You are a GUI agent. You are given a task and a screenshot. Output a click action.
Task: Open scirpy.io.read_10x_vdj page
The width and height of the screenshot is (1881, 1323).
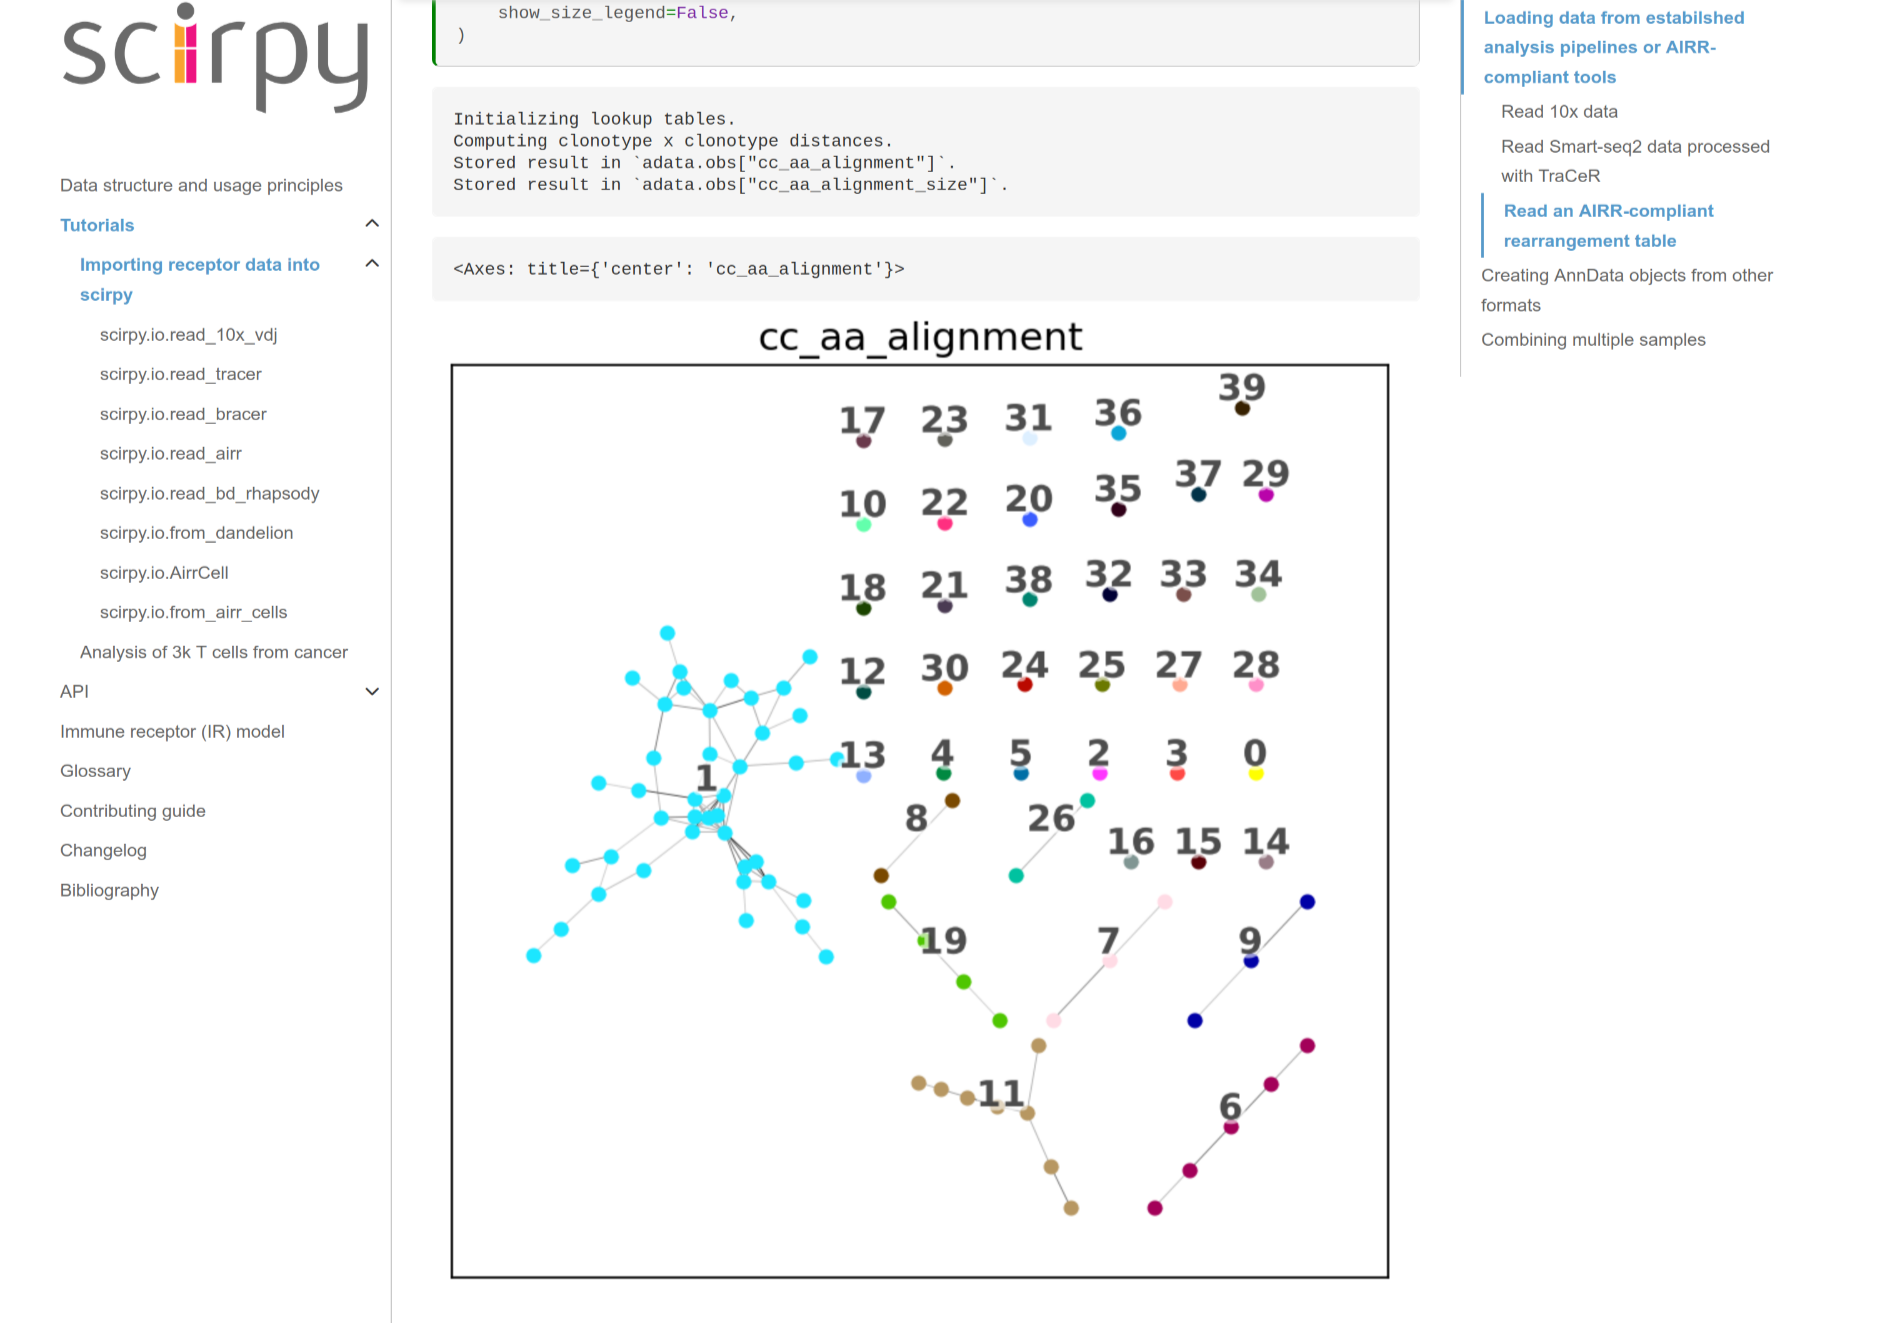tap(186, 335)
